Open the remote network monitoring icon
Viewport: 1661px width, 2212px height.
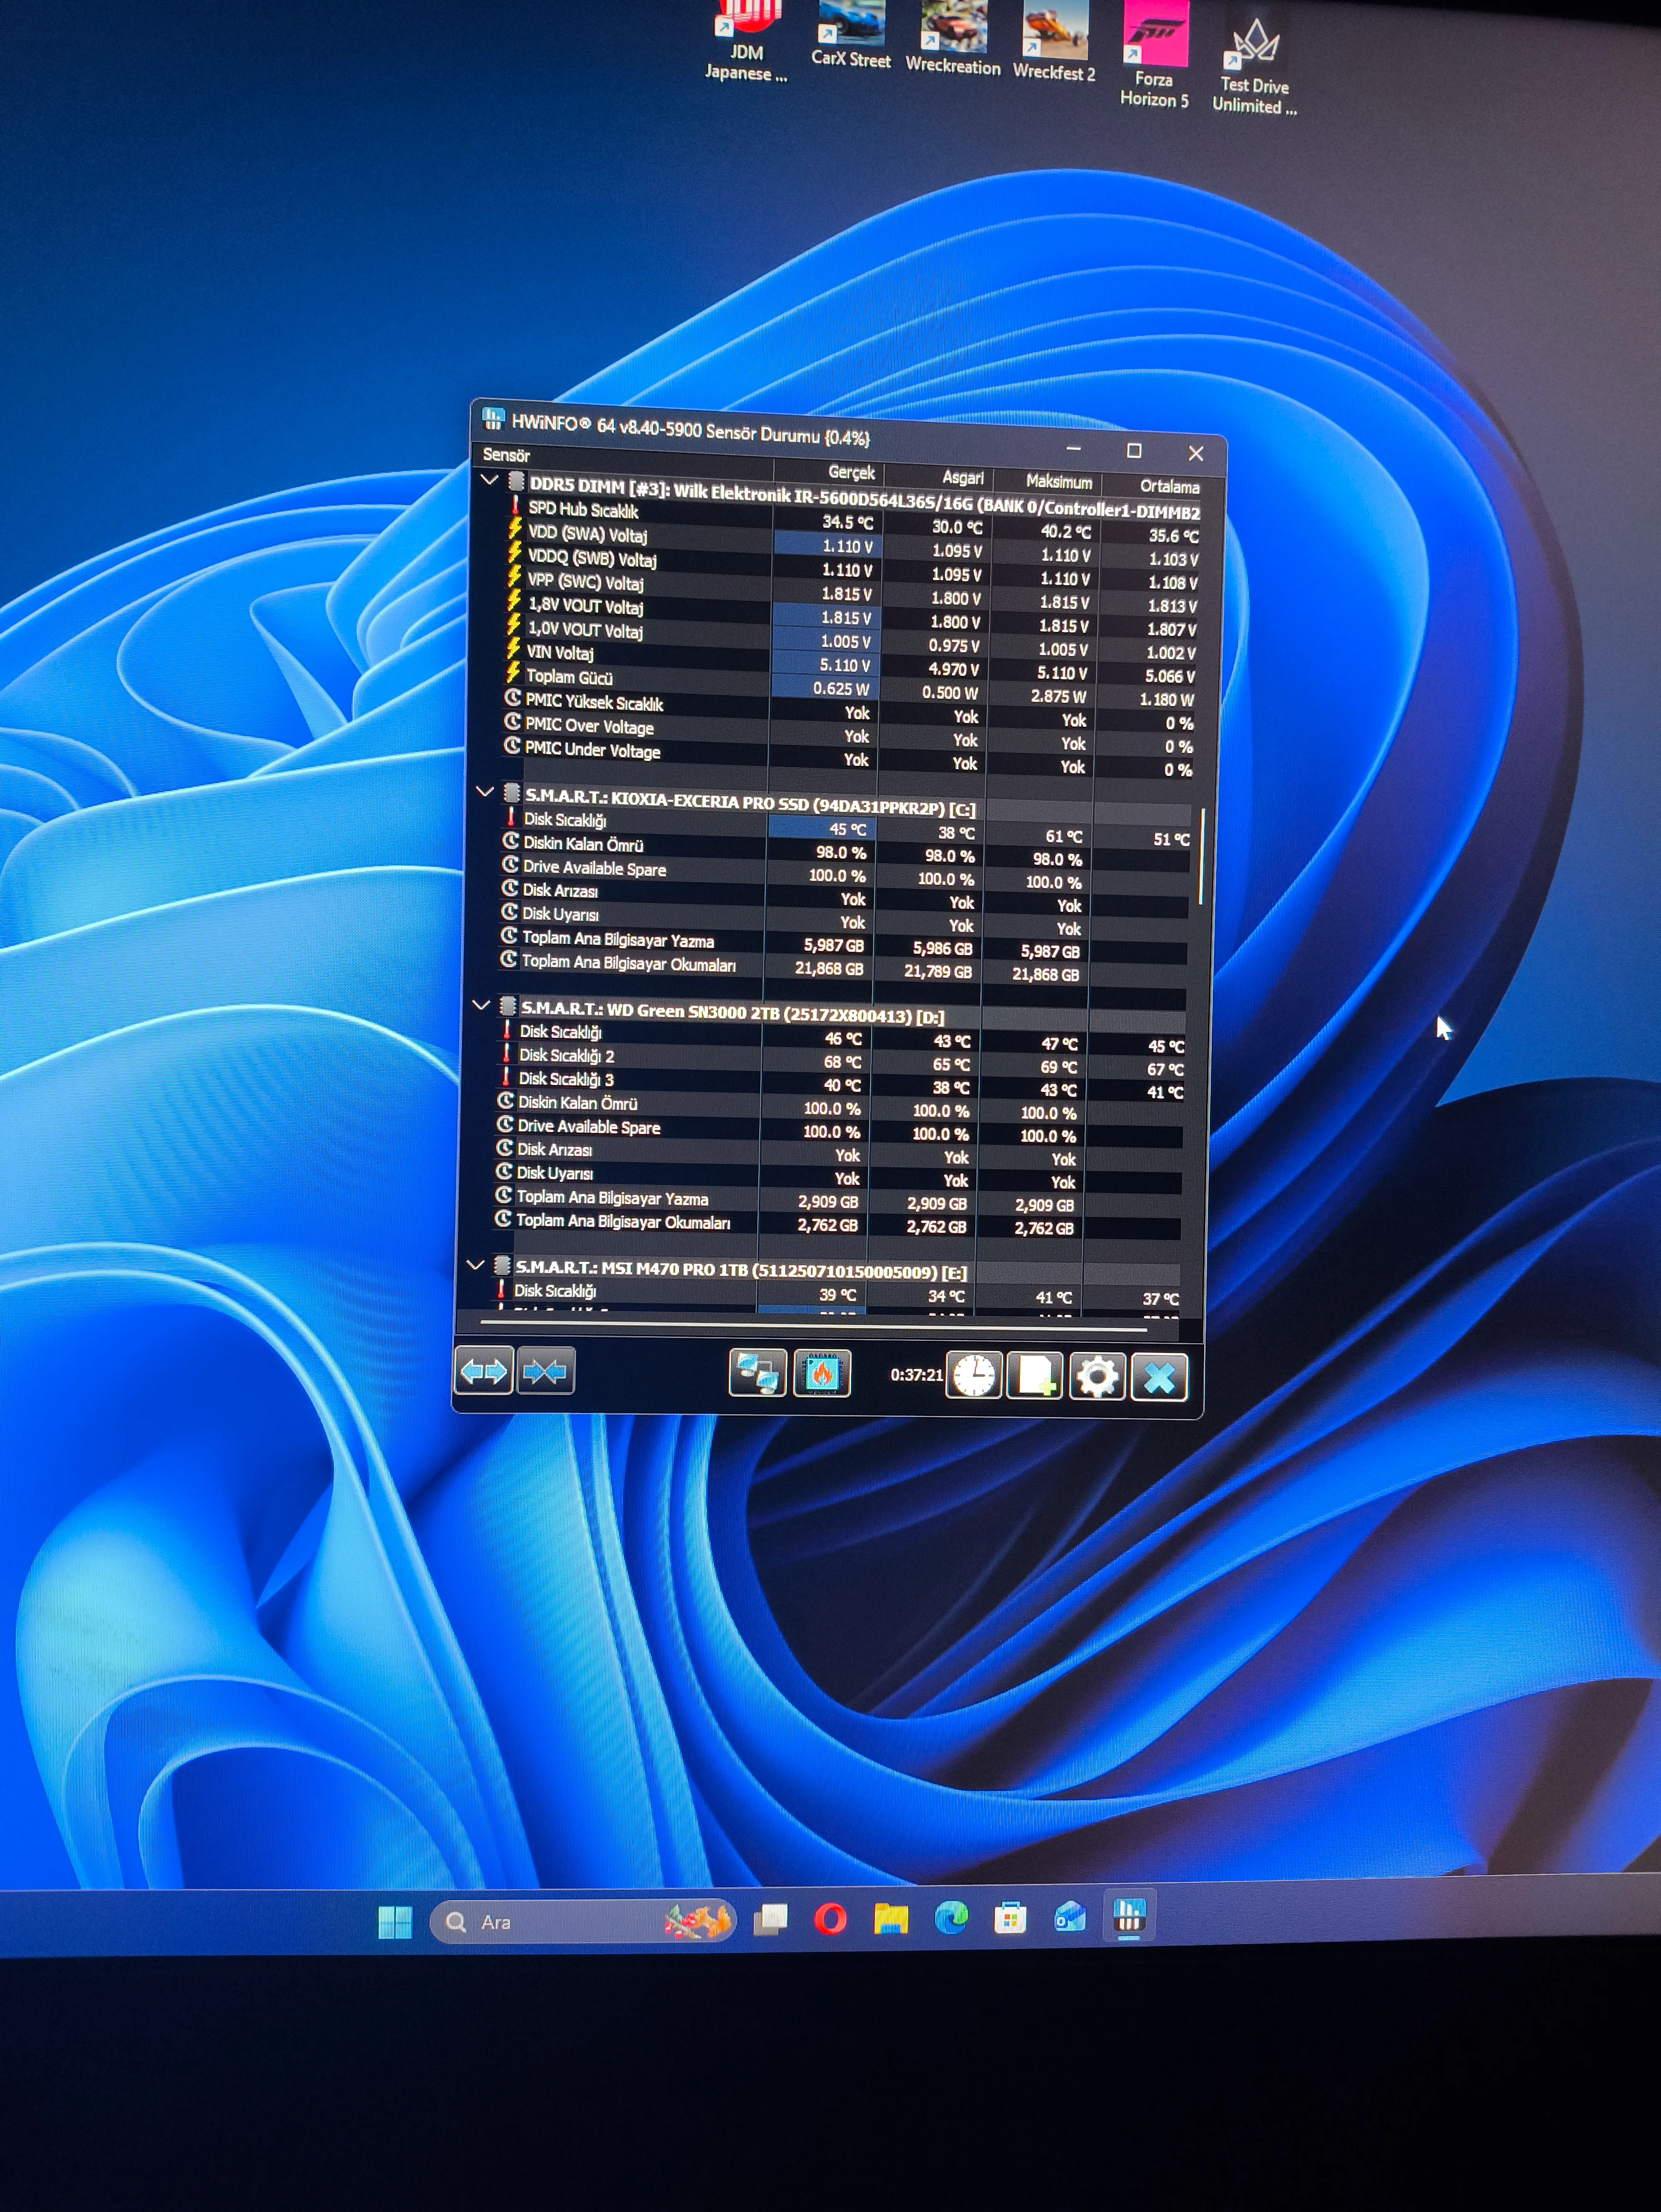757,1373
